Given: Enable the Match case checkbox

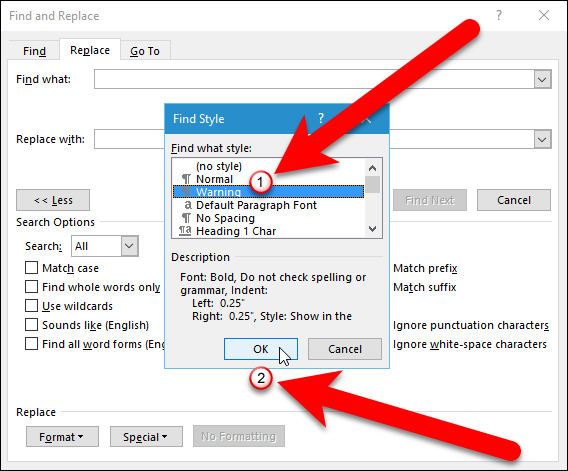Looking at the screenshot, I should (32, 268).
